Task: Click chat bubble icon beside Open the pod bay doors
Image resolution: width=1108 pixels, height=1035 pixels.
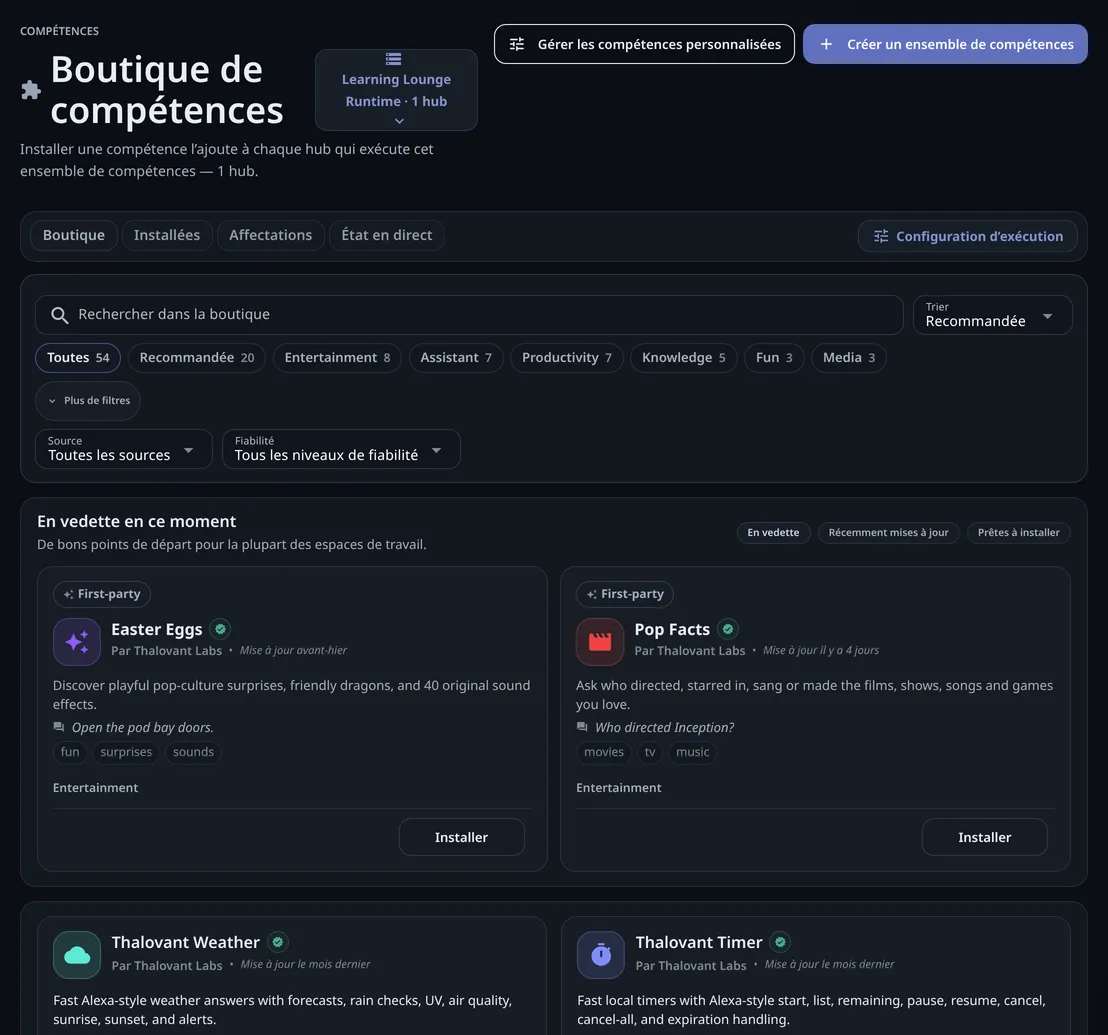Action: click(59, 727)
